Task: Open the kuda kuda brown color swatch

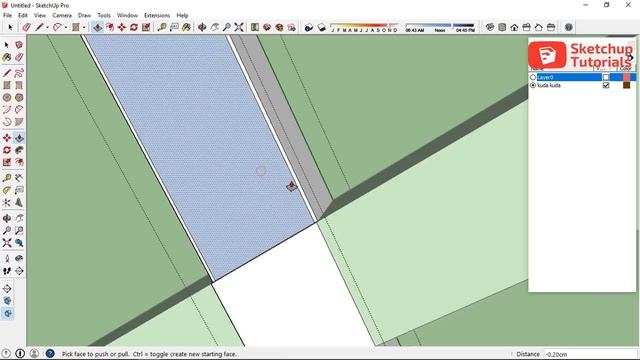Action: point(627,85)
